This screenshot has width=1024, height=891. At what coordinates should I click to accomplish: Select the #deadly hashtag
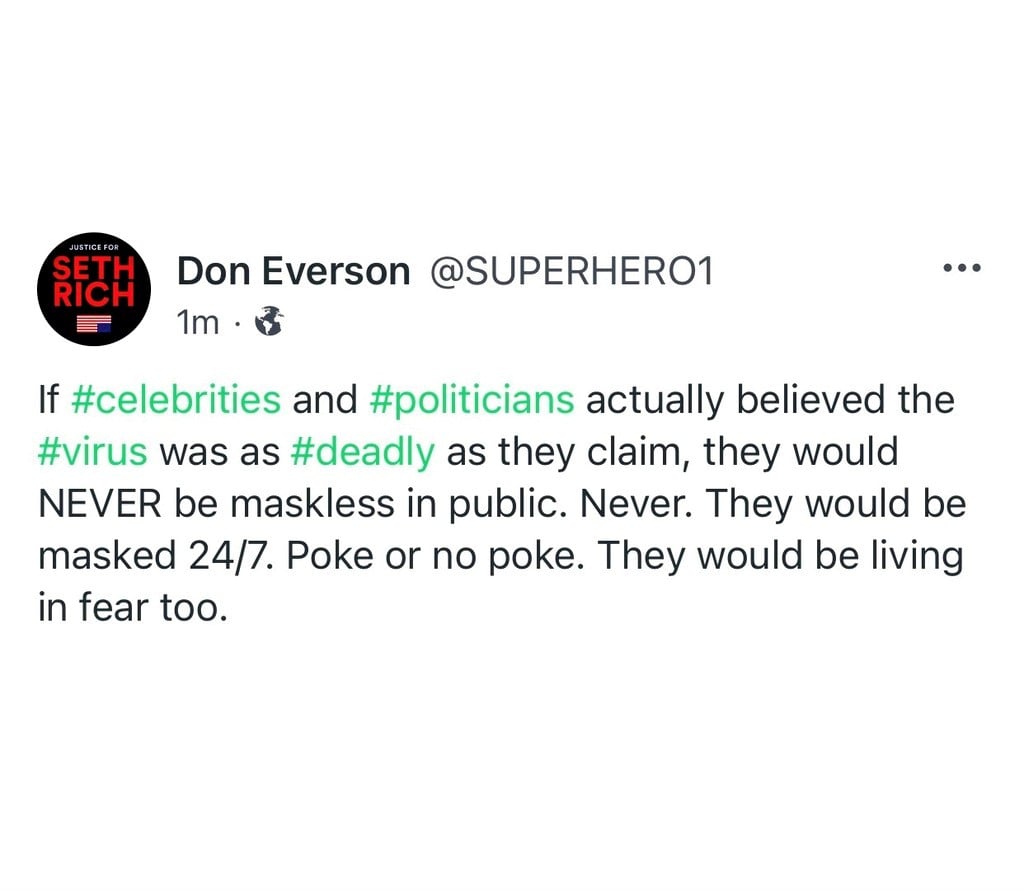click(x=363, y=452)
